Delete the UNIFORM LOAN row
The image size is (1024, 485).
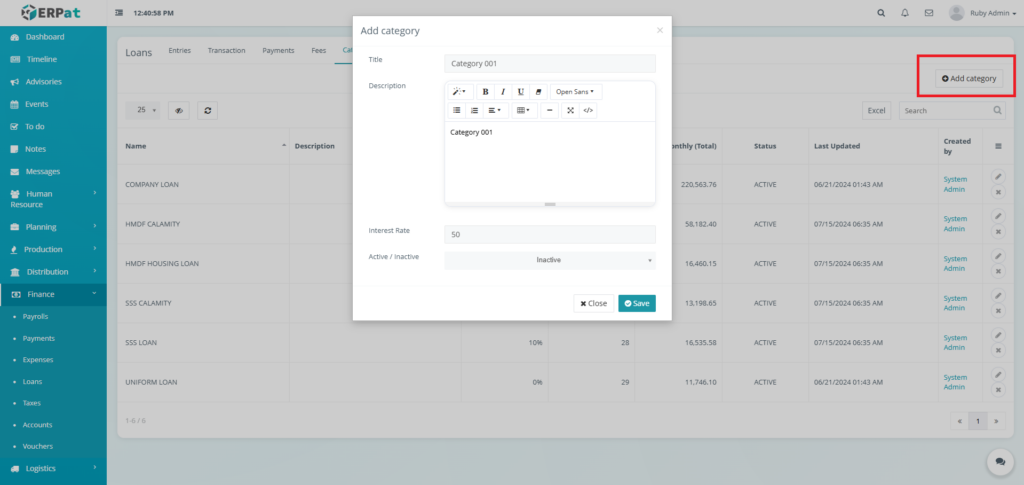pos(998,390)
